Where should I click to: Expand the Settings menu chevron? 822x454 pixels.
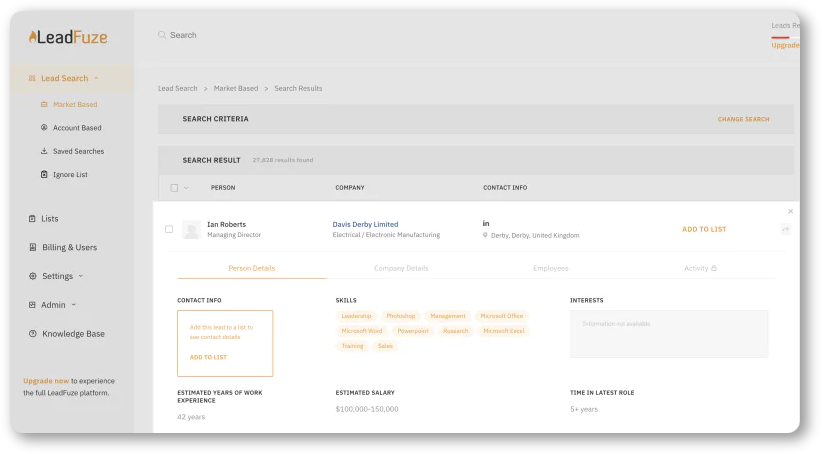[x=81, y=276]
